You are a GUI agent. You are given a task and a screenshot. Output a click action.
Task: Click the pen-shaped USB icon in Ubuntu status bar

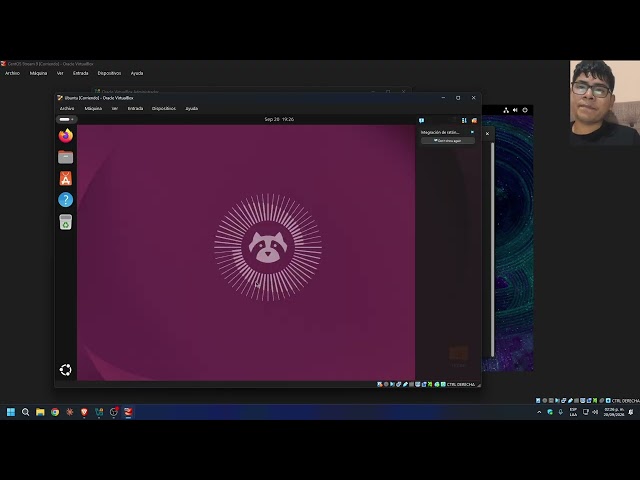[405, 384]
